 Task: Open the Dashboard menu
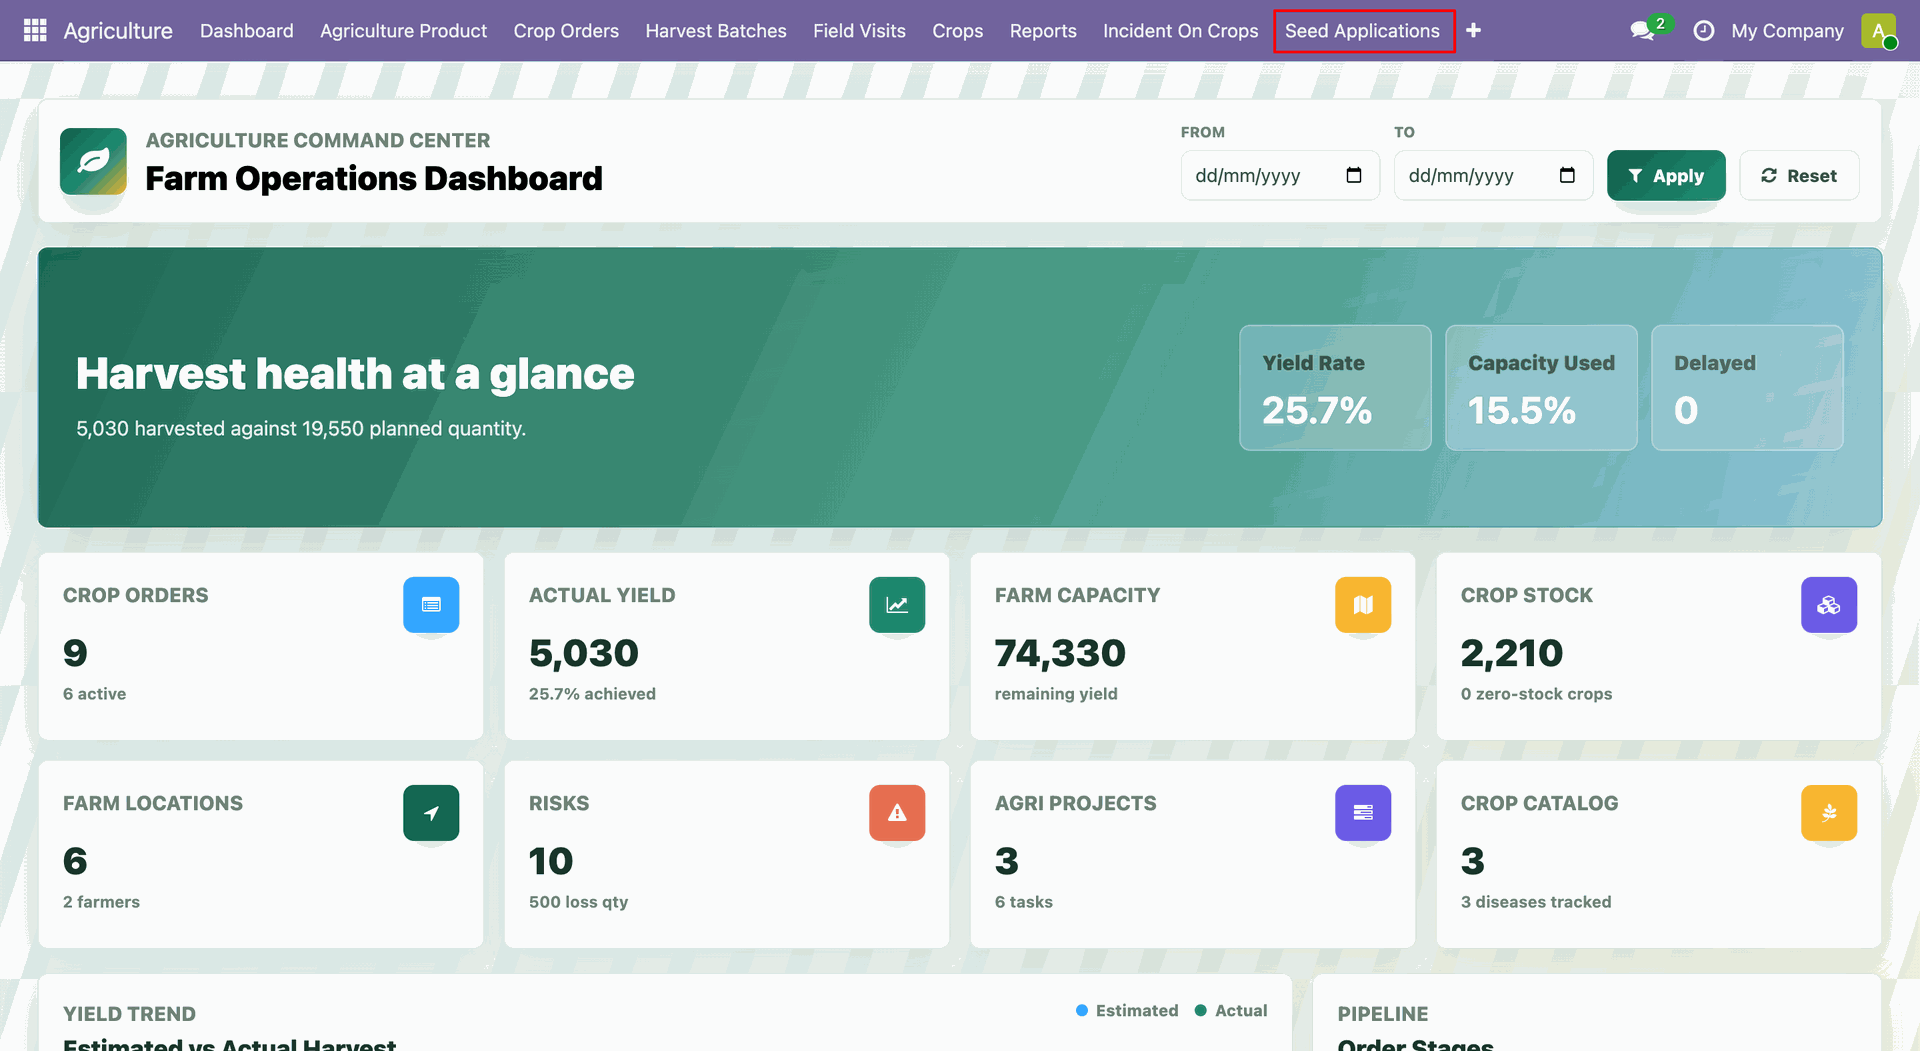pos(247,31)
